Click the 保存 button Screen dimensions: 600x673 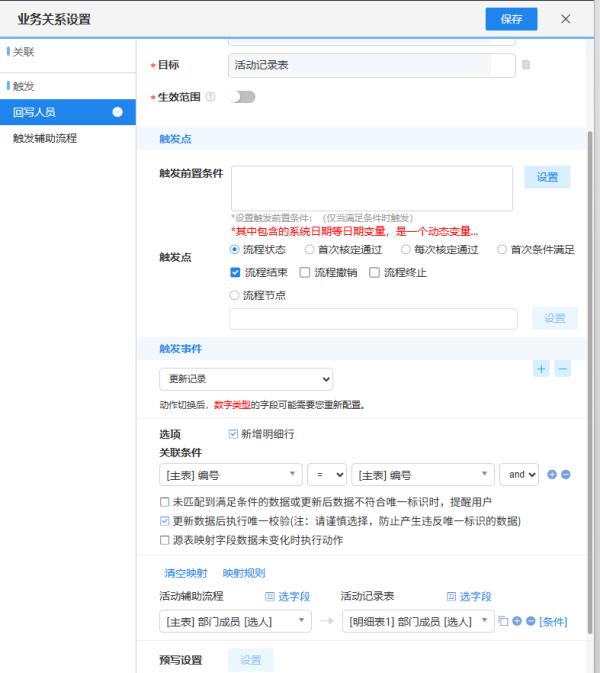coord(511,19)
